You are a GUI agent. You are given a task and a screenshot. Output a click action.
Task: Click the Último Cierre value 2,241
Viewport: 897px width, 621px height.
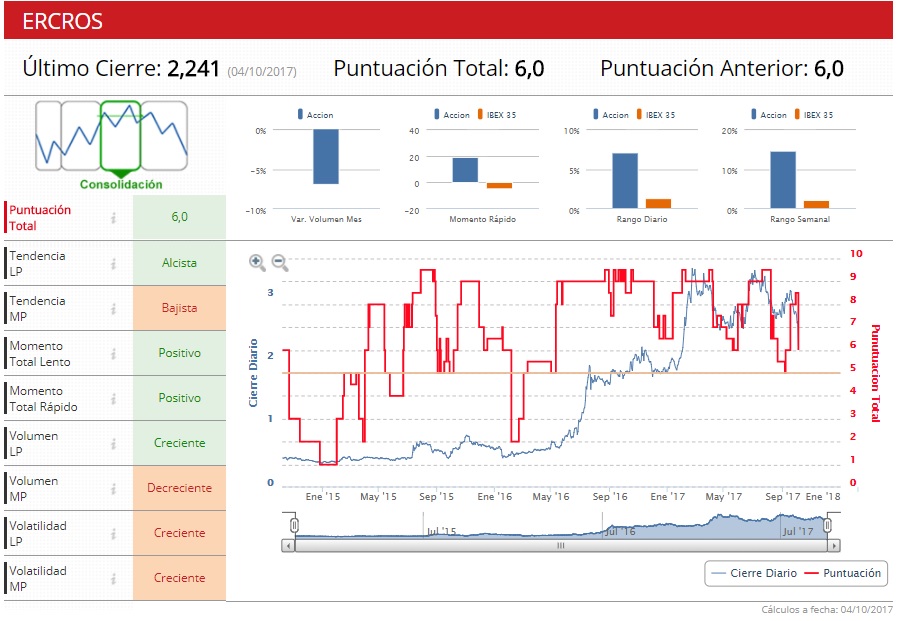click(193, 69)
